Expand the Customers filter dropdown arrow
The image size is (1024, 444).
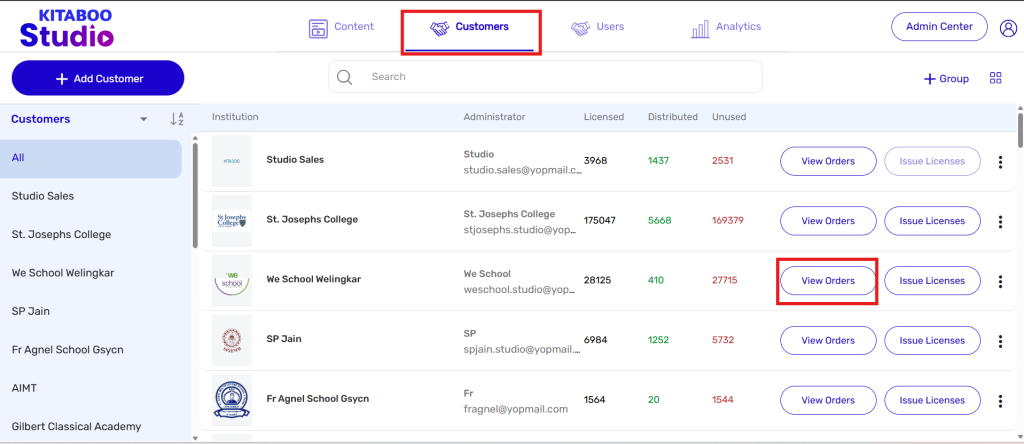point(144,119)
